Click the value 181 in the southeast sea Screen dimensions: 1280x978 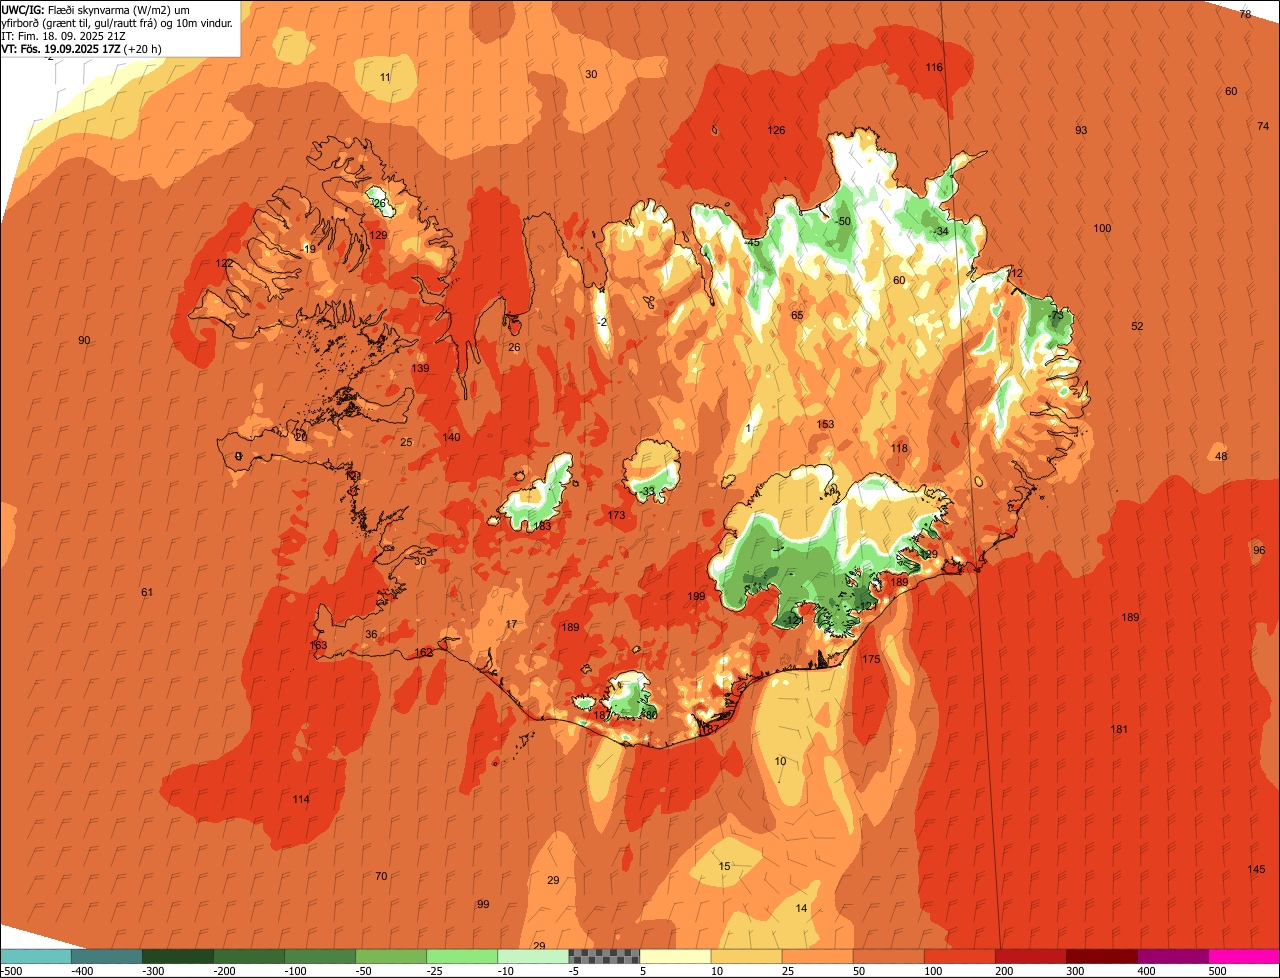coord(1119,730)
